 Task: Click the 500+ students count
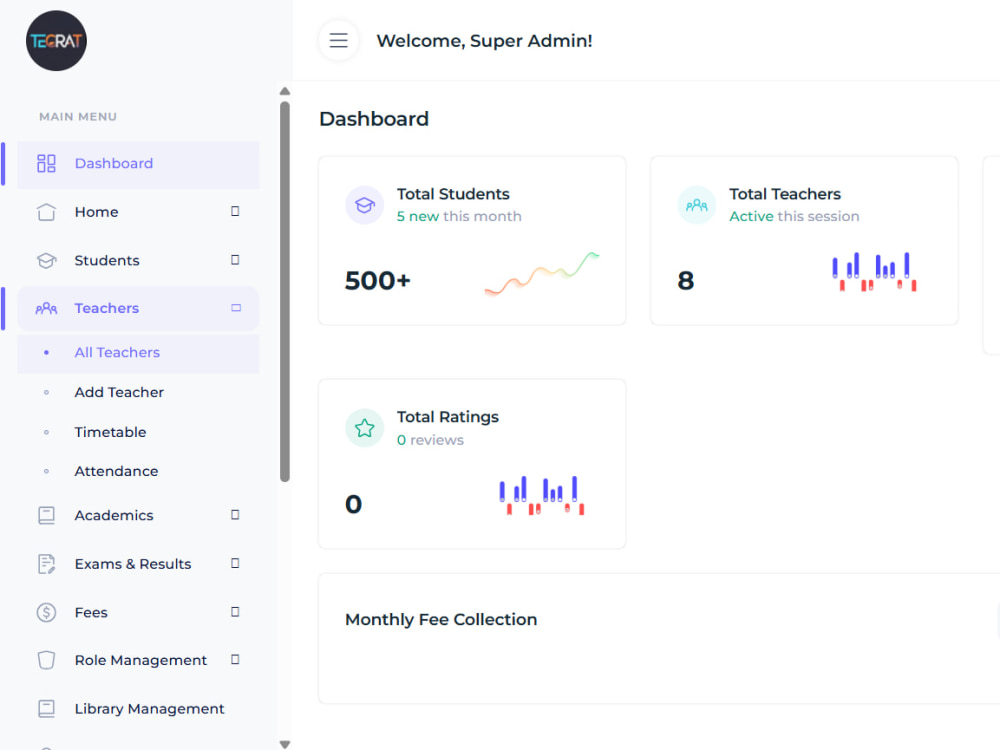(378, 281)
